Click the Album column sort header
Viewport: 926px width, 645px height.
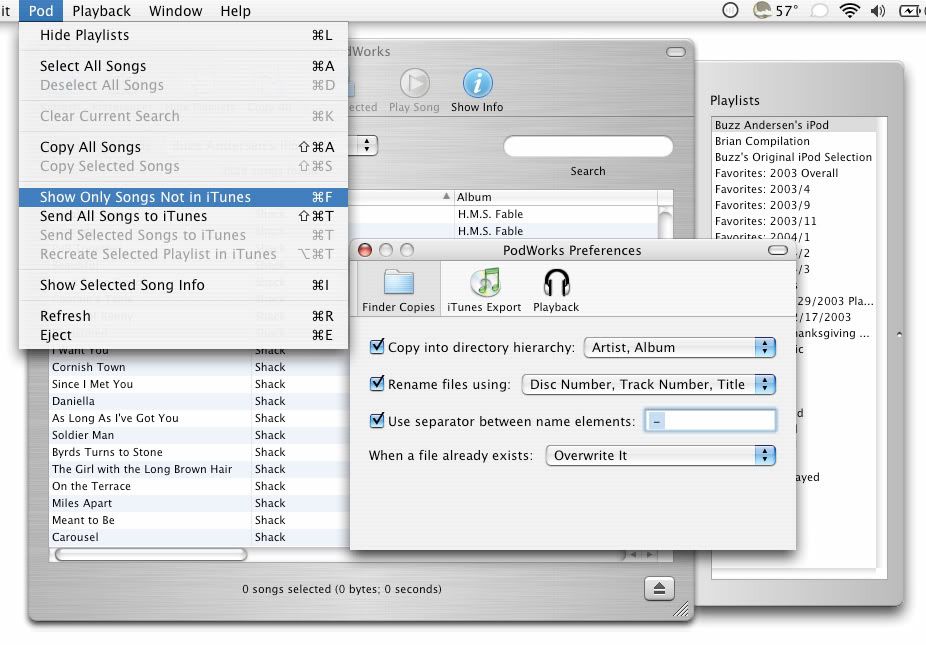(x=555, y=197)
